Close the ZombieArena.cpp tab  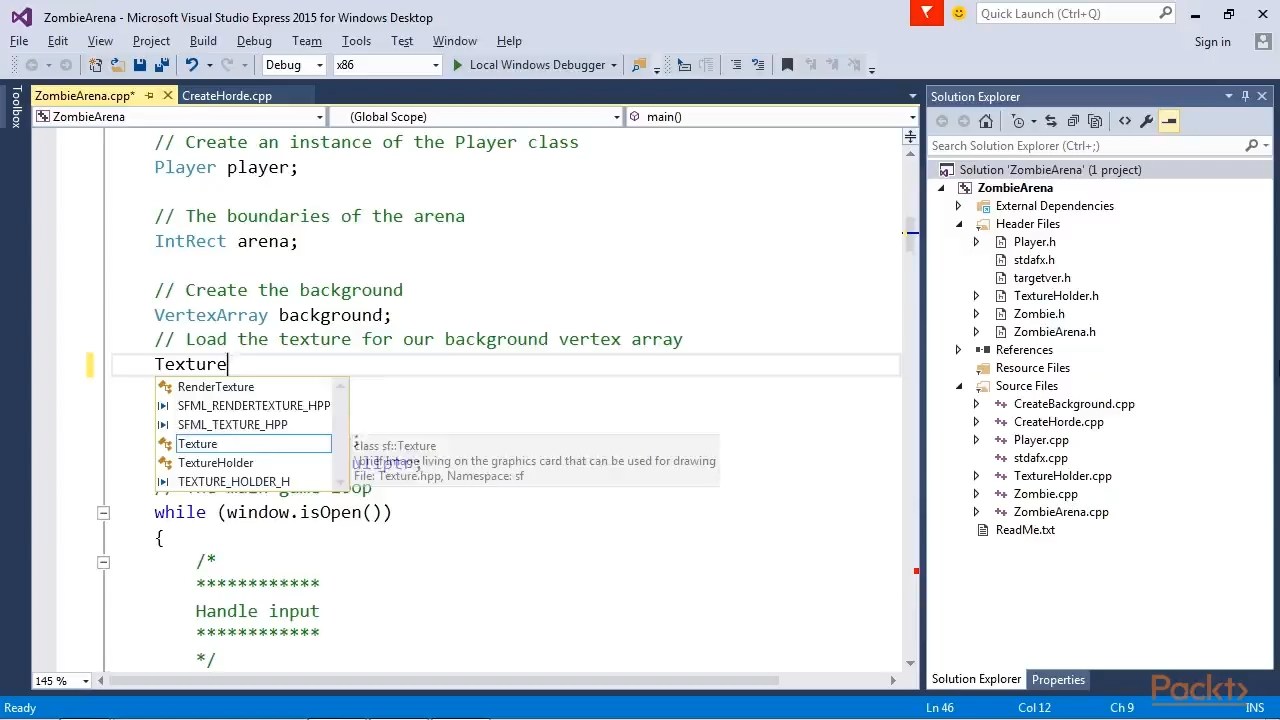click(167, 96)
